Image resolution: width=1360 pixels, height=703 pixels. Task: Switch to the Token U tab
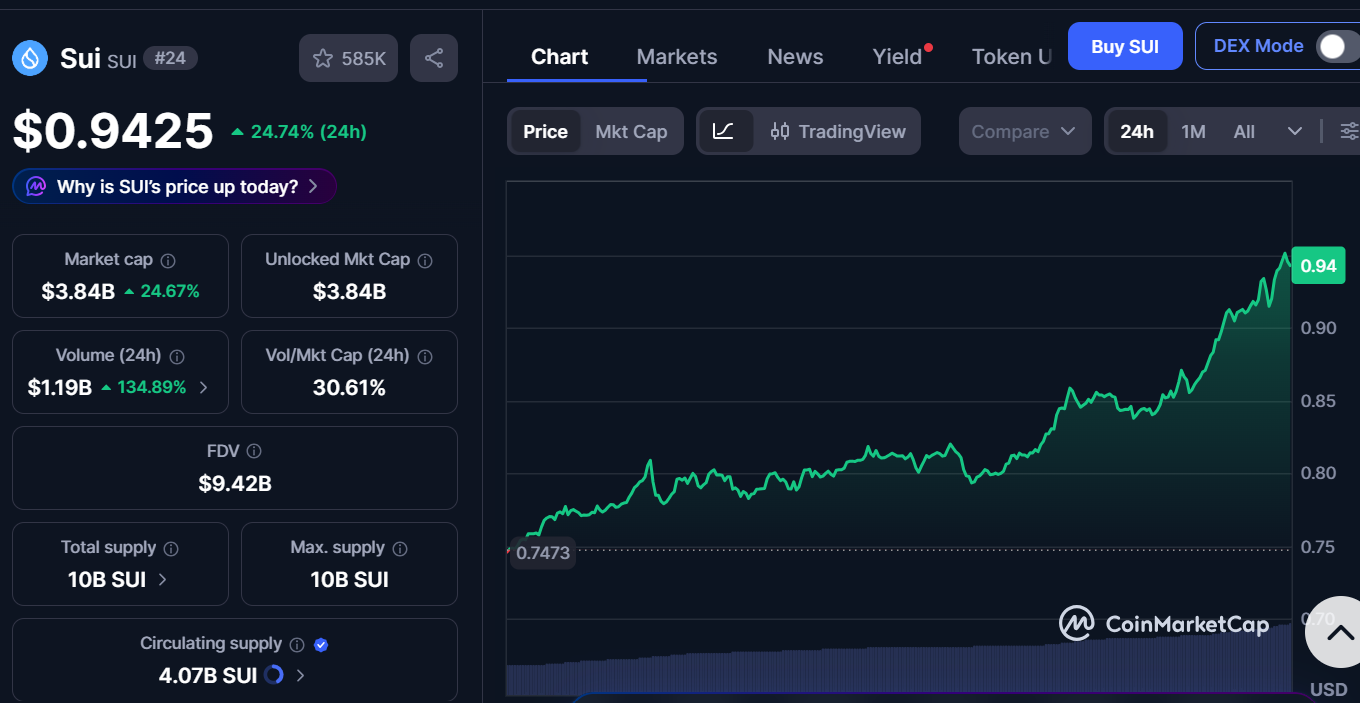[1012, 57]
